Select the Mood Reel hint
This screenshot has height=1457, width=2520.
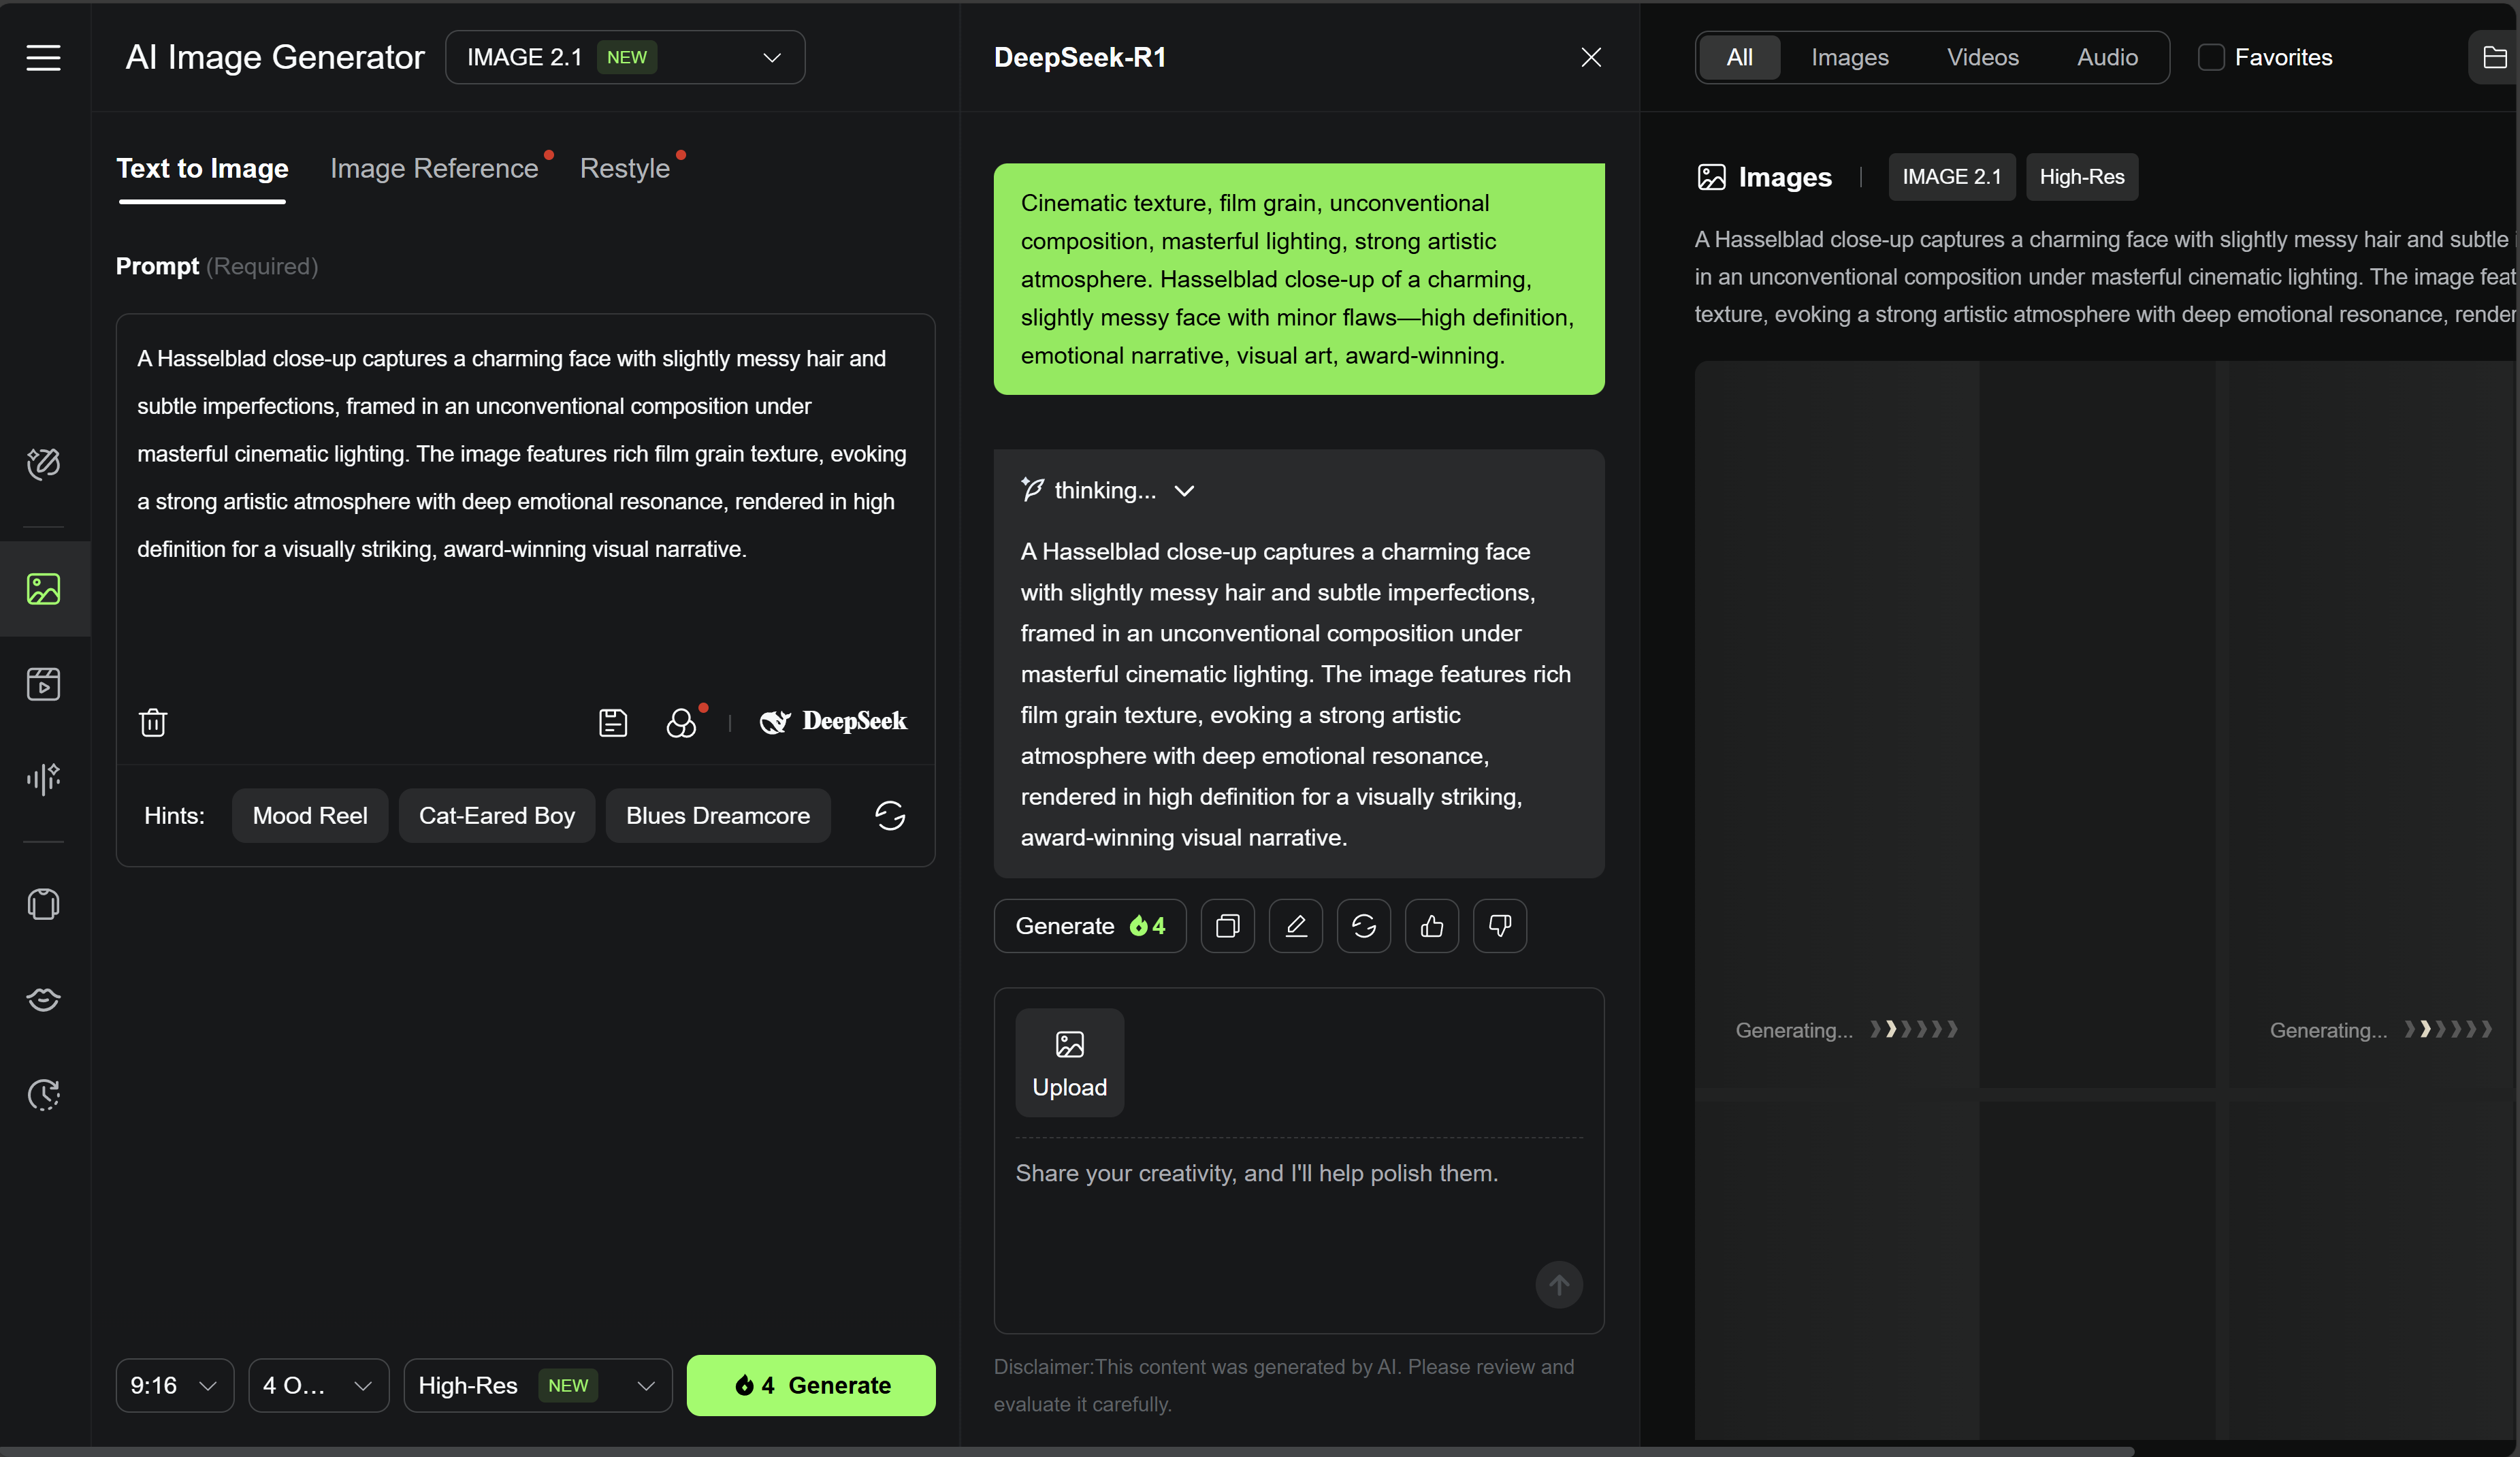click(x=309, y=816)
